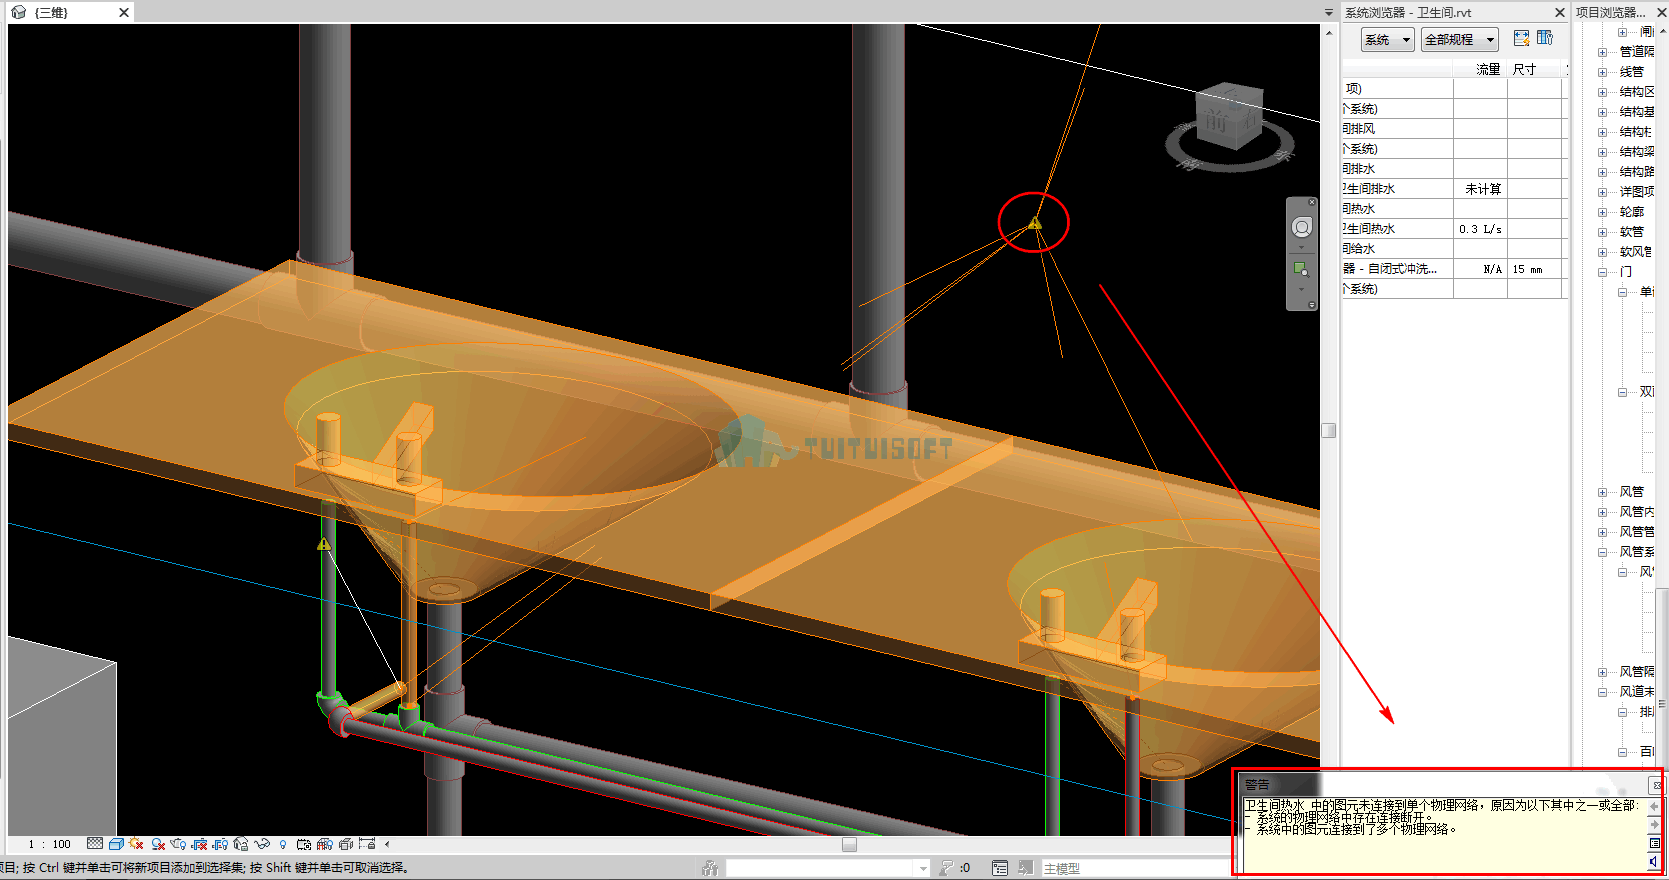This screenshot has height=880, width=1669.
Task: Click the autofit columns icon in System Browser
Action: pyautogui.click(x=1521, y=38)
